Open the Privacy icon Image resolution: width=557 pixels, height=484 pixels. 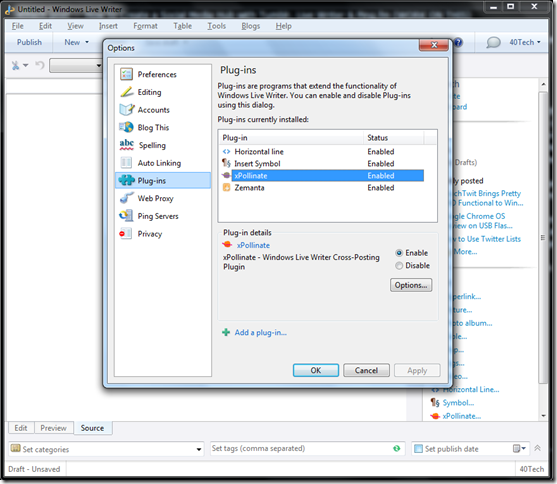[x=126, y=234]
